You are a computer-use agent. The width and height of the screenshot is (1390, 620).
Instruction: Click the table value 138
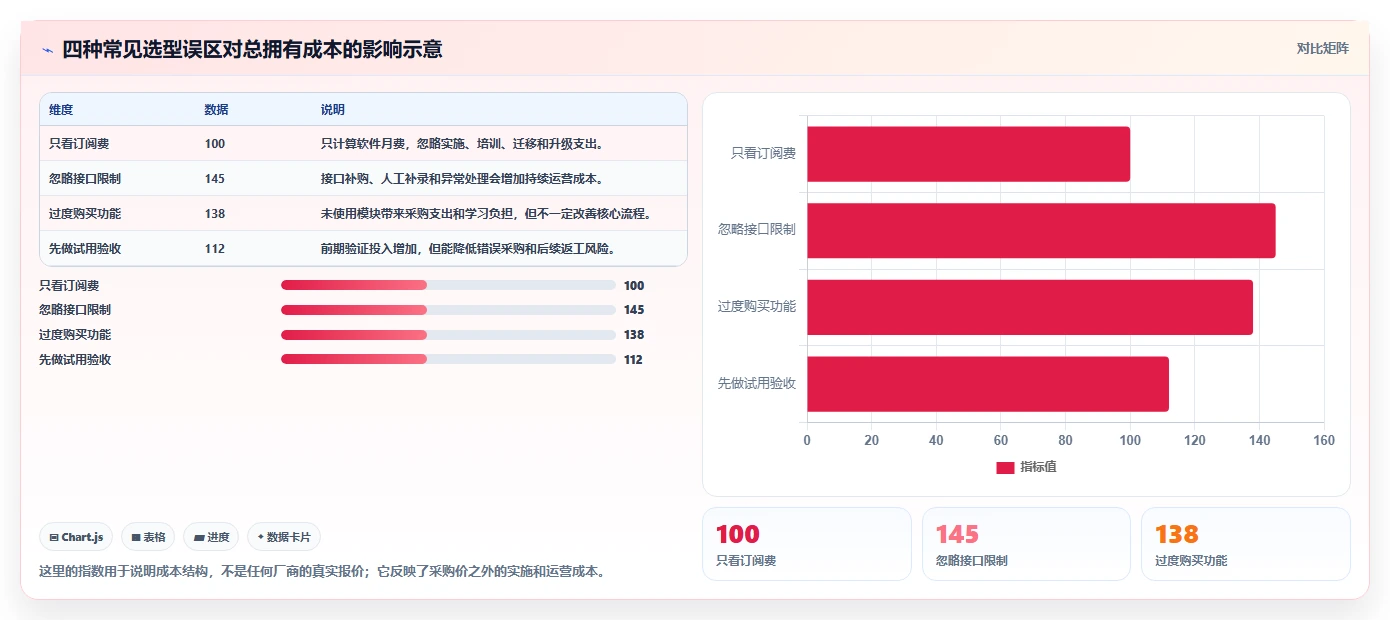(x=215, y=214)
